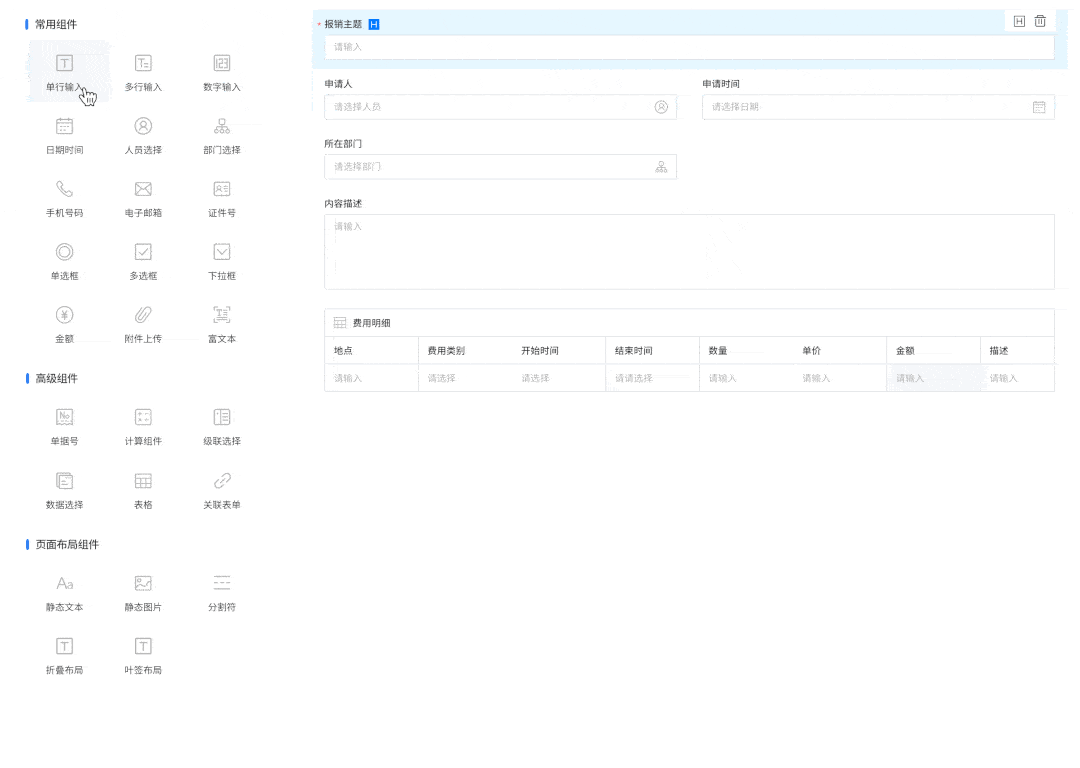
Task: Click the 页面布局组件 section heading
Action: pyautogui.click(x=67, y=544)
